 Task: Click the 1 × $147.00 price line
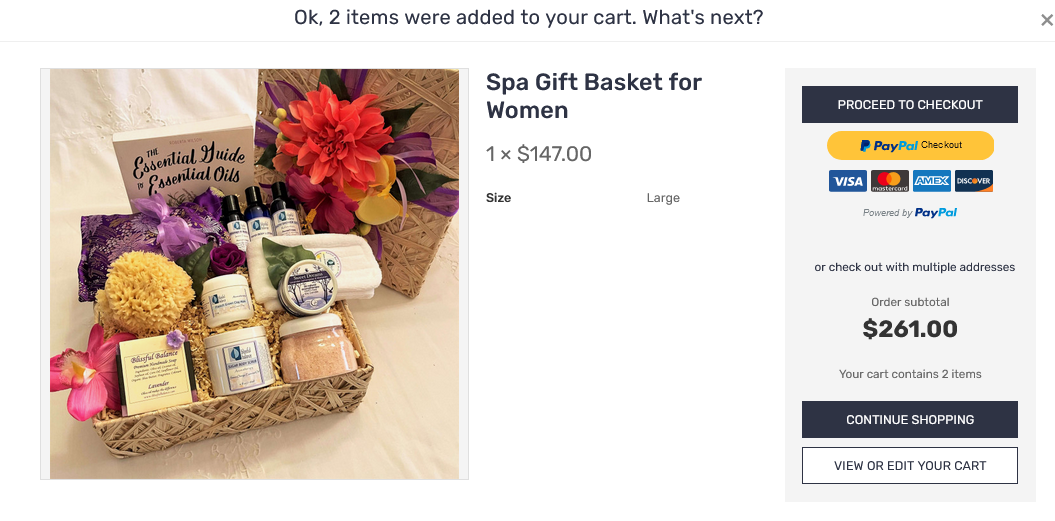tap(539, 154)
